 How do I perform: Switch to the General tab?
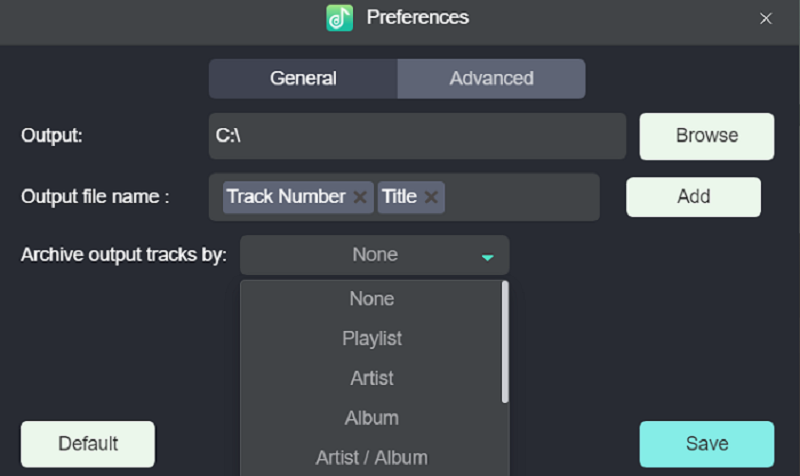click(x=303, y=78)
